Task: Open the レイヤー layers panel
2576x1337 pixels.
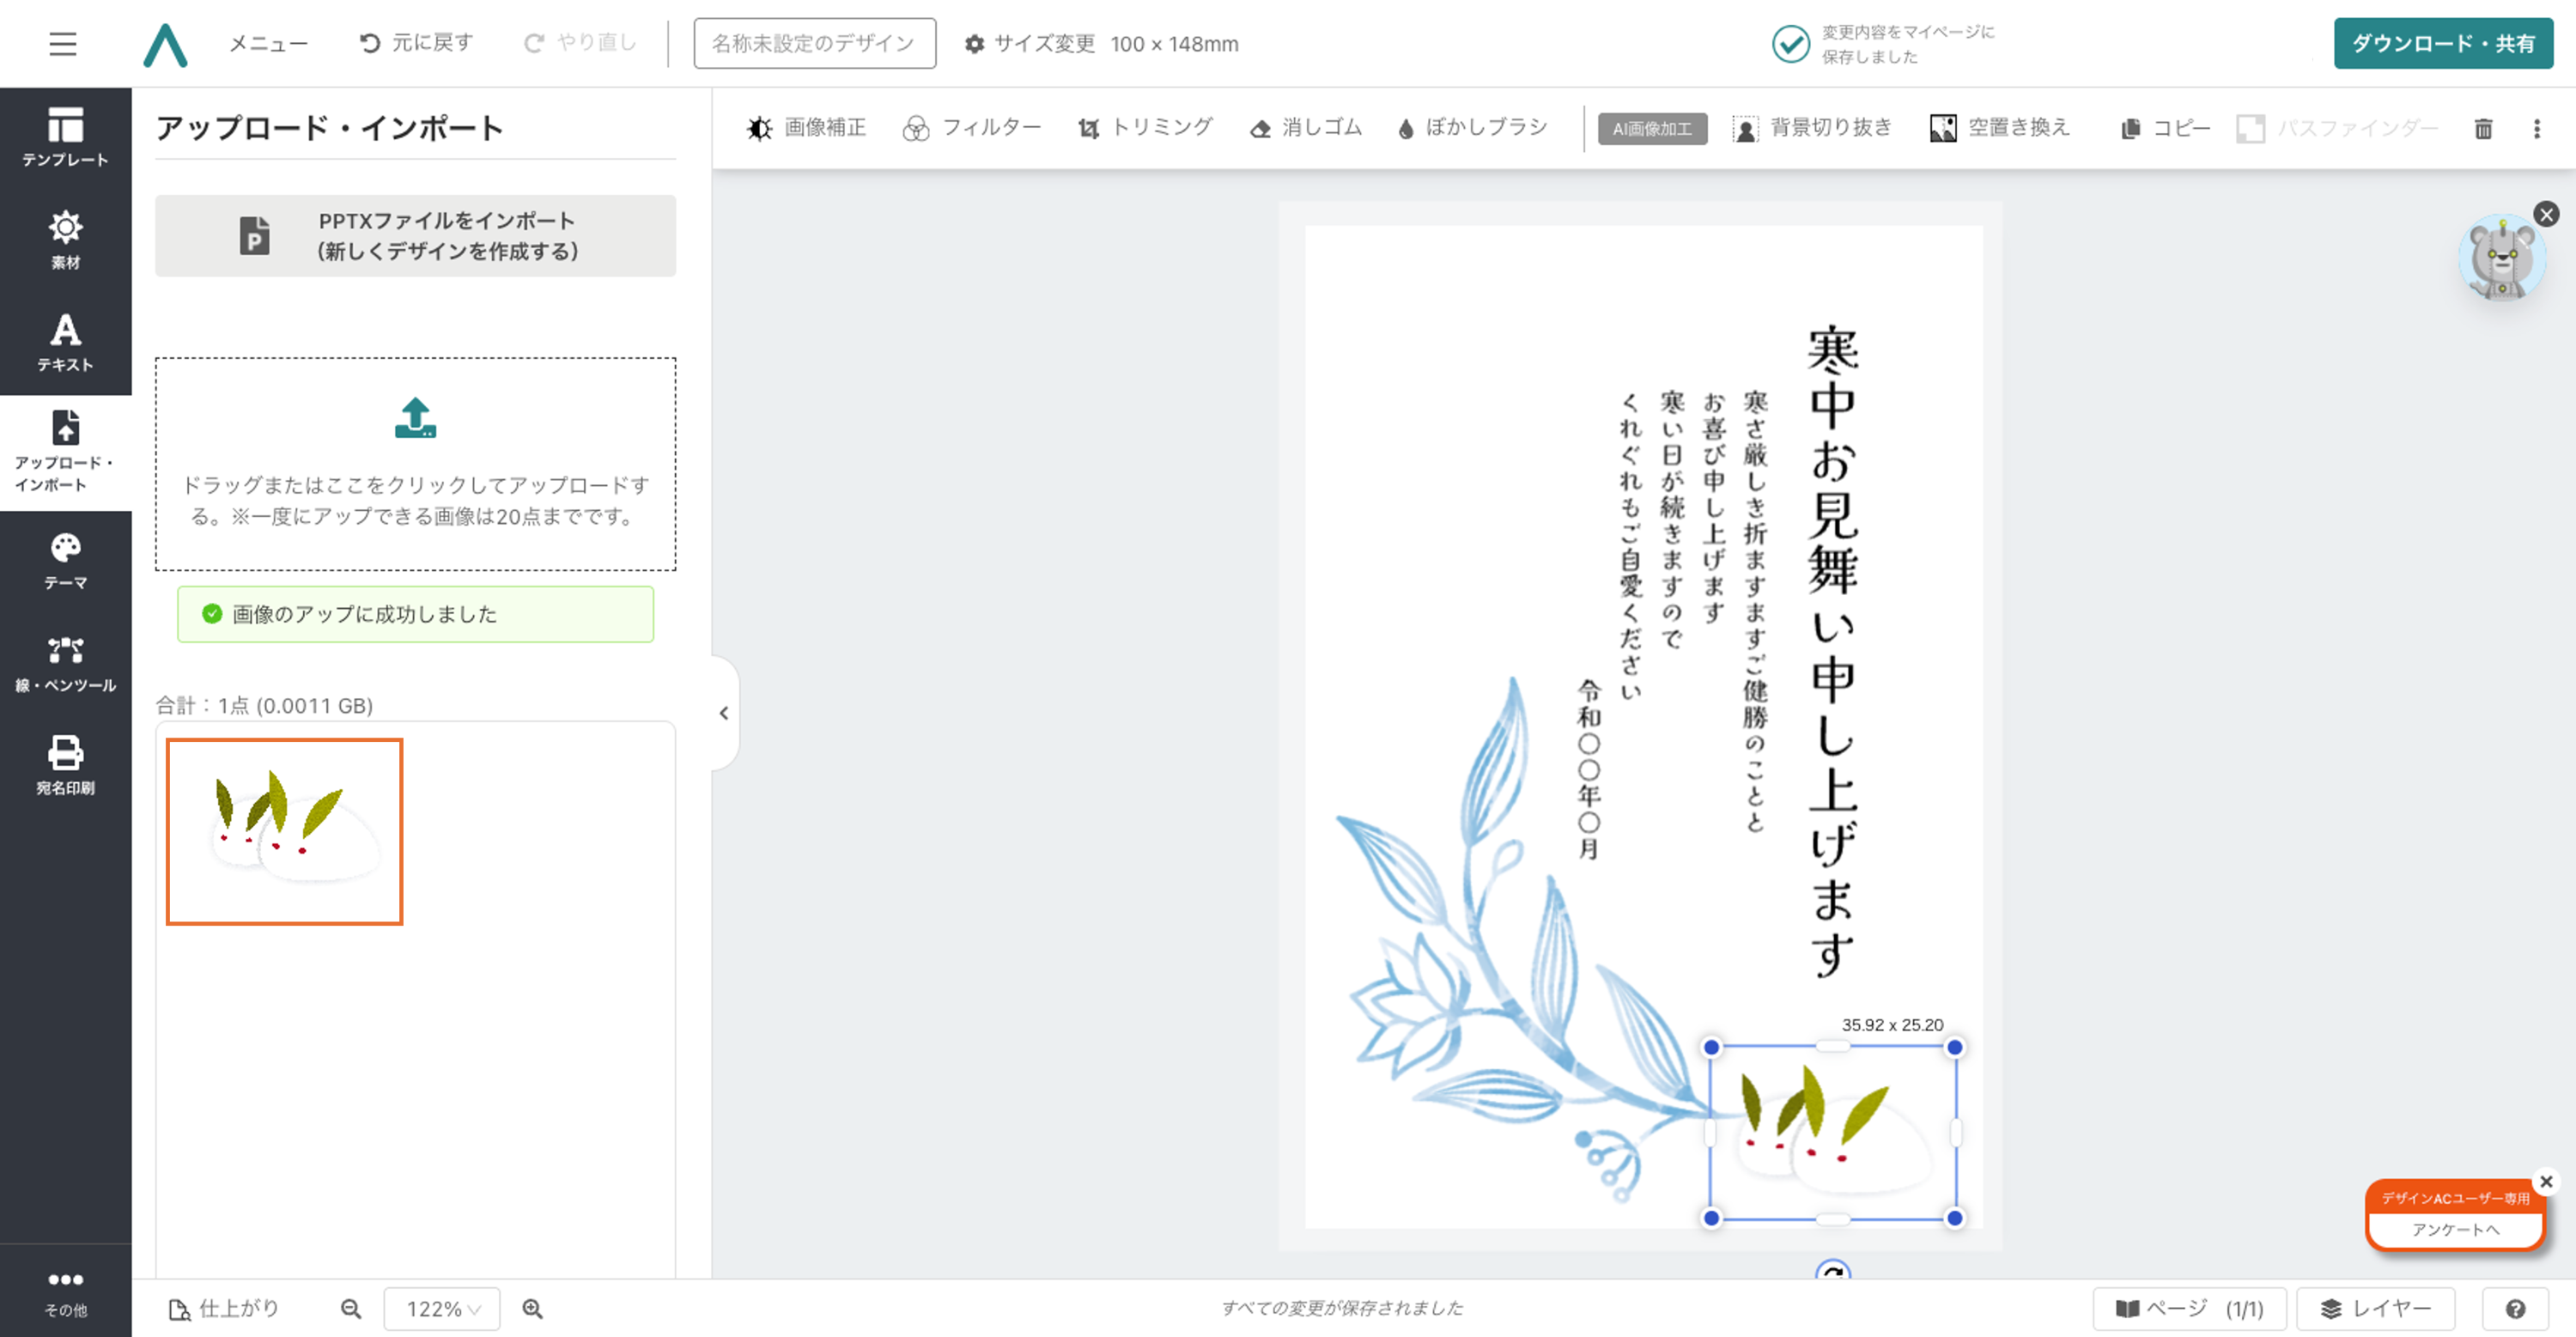Action: pyautogui.click(x=2375, y=1309)
